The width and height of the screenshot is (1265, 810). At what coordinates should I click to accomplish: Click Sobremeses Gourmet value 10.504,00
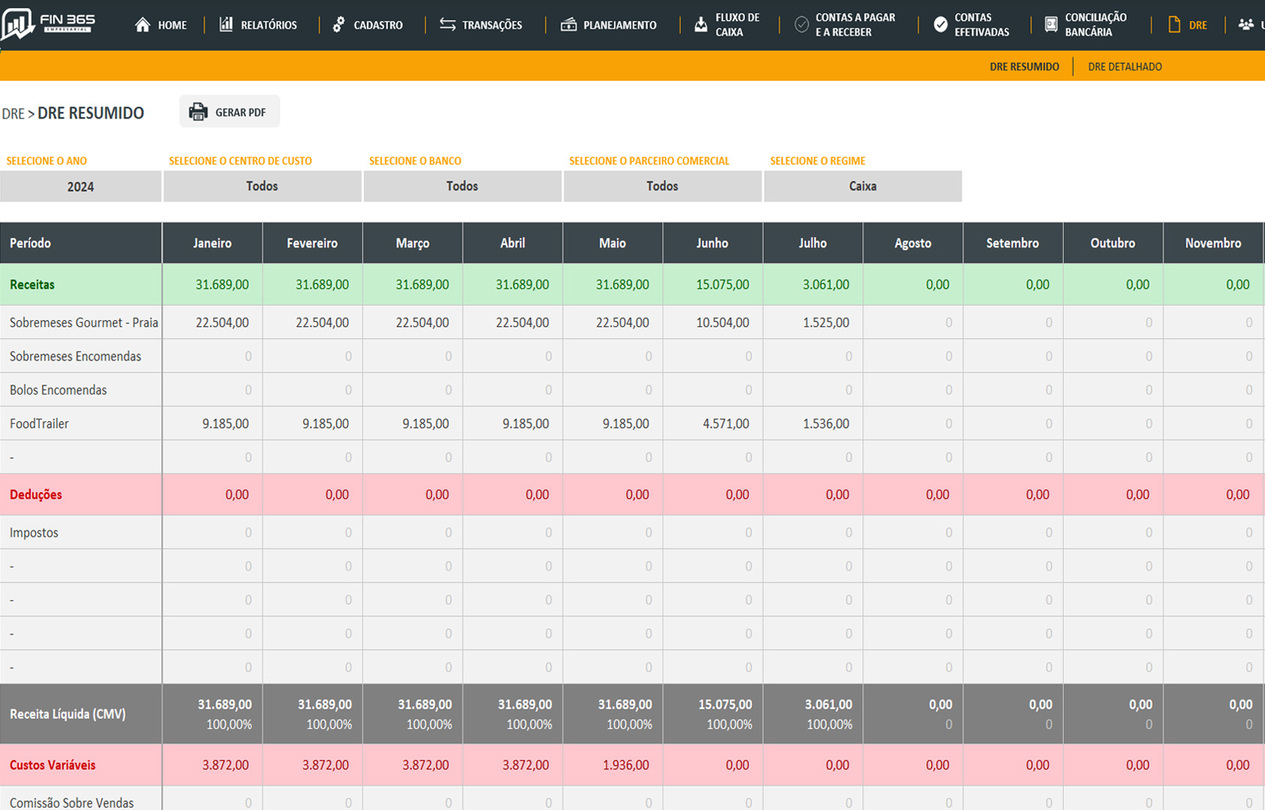click(x=723, y=322)
